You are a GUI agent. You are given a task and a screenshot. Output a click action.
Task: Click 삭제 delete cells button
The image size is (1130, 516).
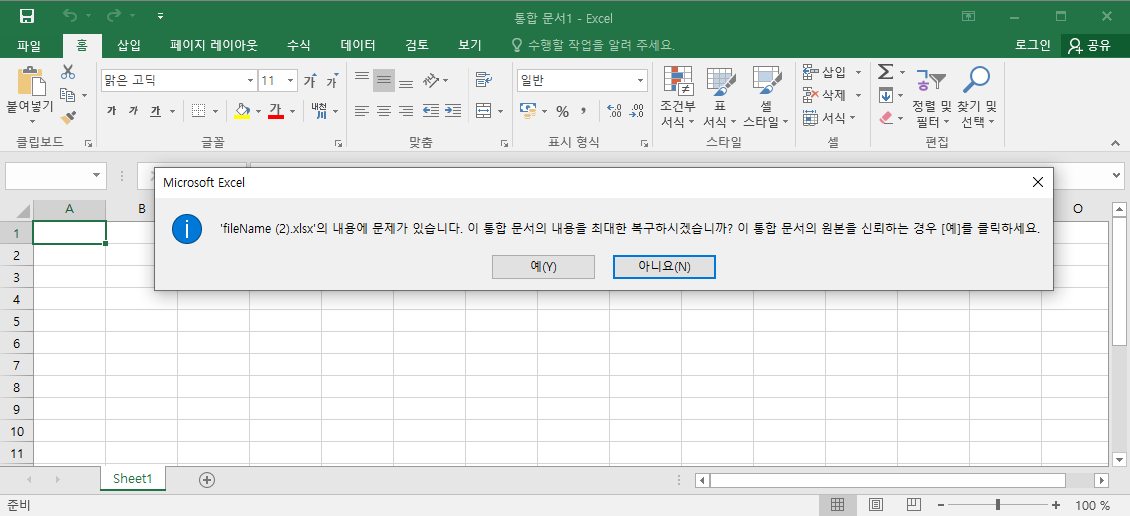click(x=824, y=95)
